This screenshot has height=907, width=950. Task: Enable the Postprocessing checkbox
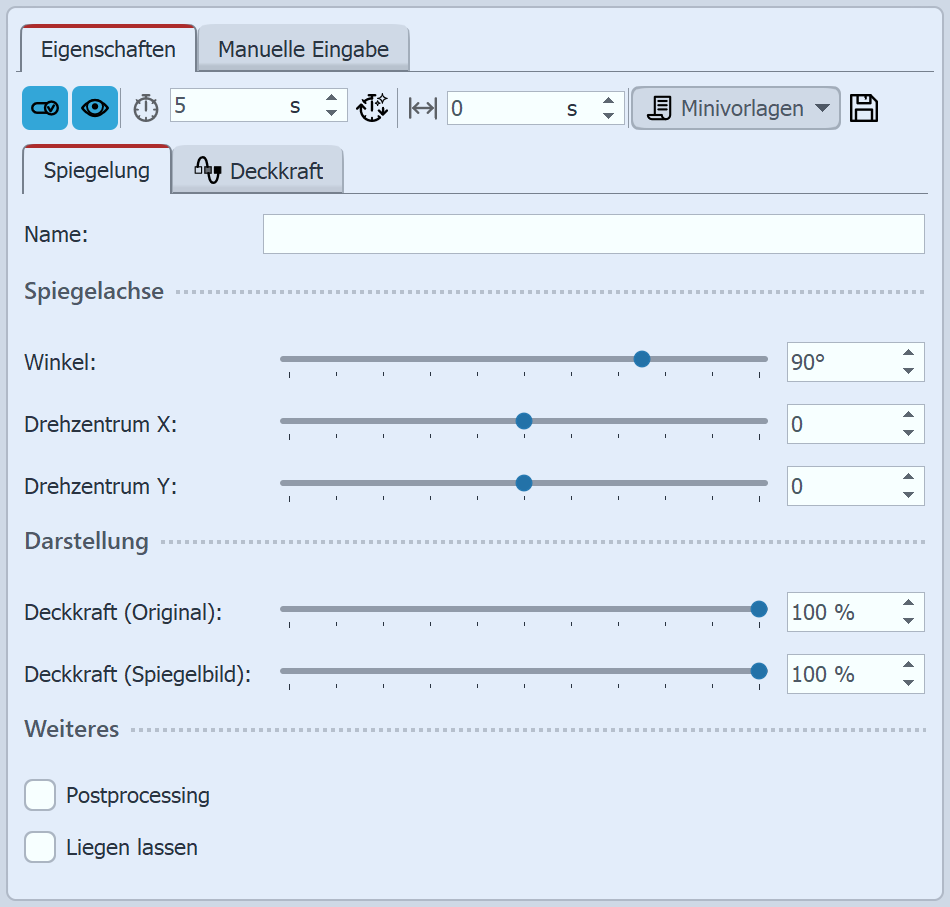point(40,796)
